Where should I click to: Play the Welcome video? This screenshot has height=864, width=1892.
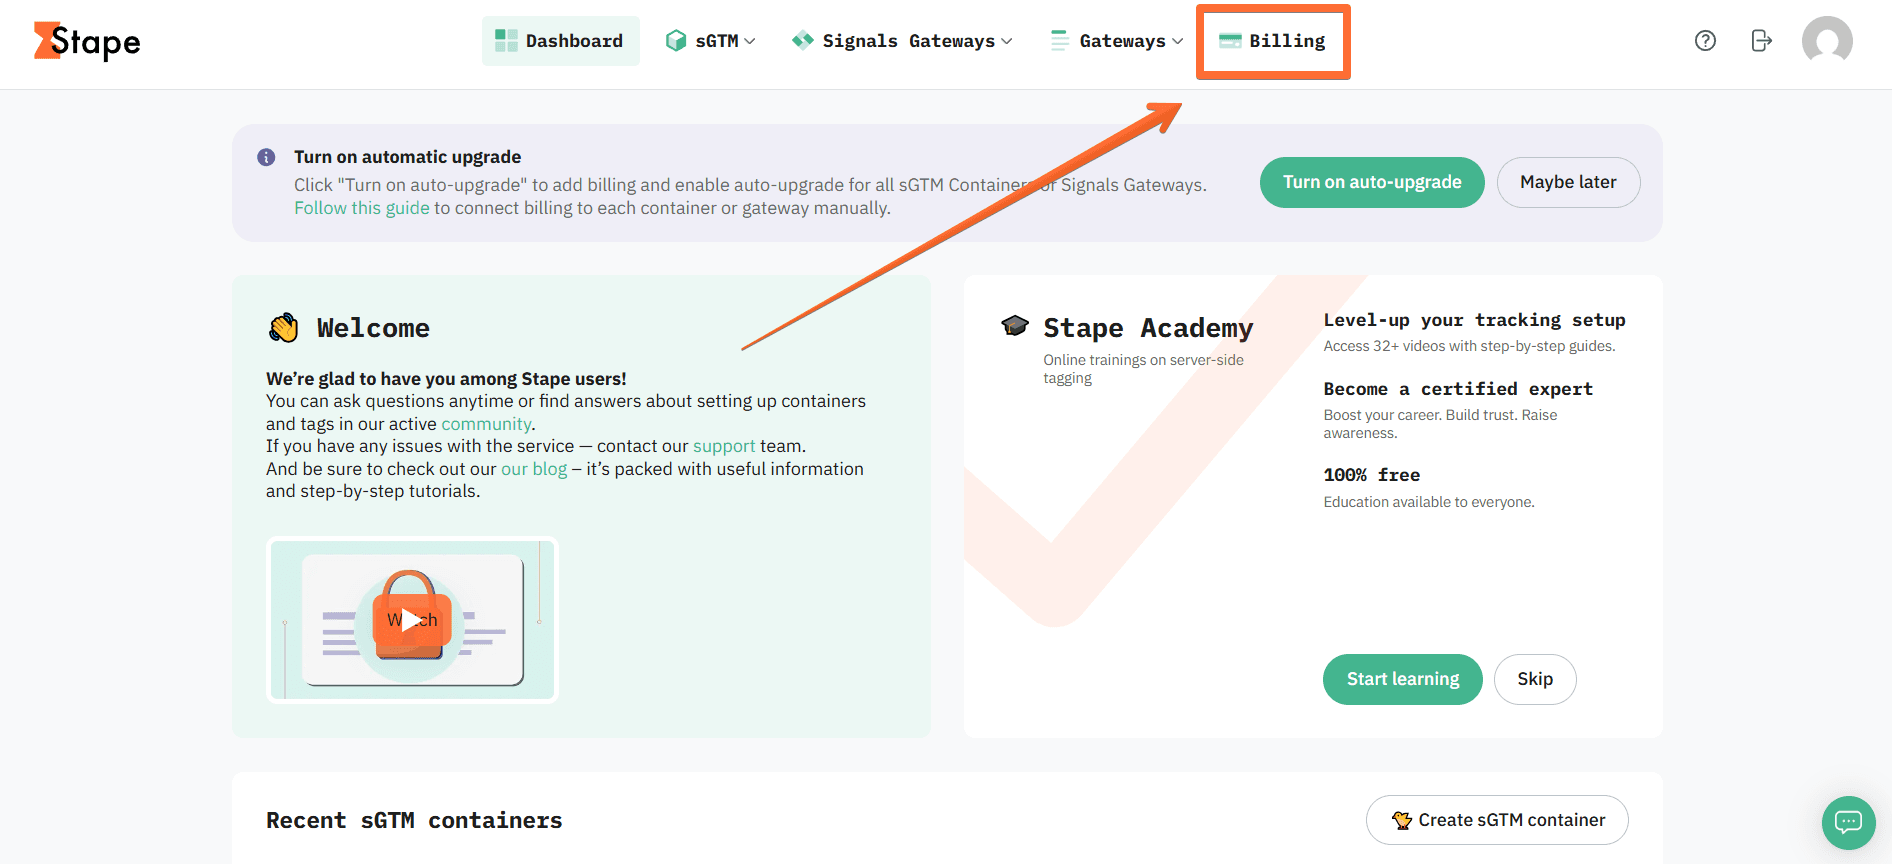(x=411, y=618)
